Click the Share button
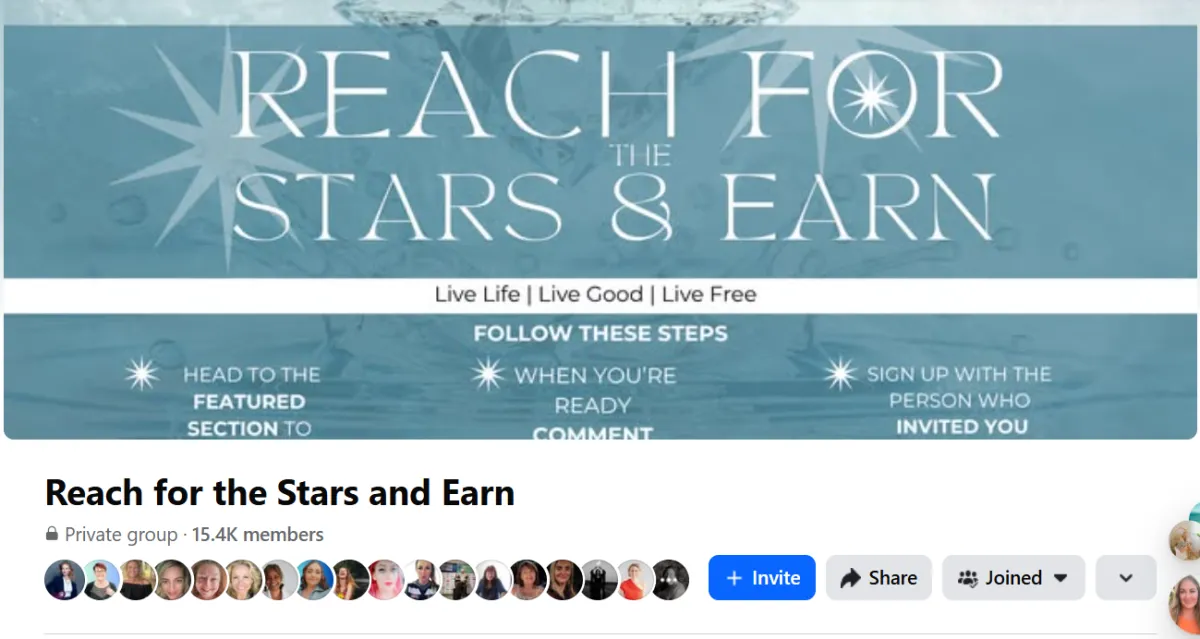Image resolution: width=1200 pixels, height=639 pixels. pyautogui.click(x=879, y=578)
